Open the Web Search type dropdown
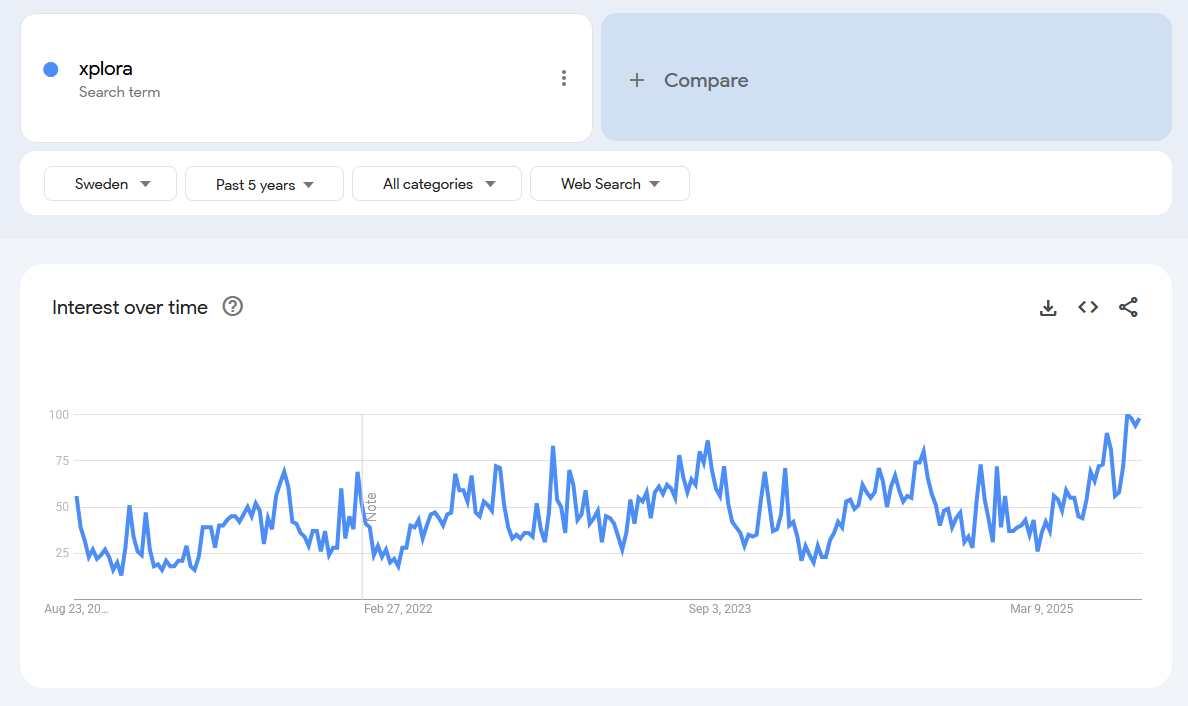 coord(609,184)
